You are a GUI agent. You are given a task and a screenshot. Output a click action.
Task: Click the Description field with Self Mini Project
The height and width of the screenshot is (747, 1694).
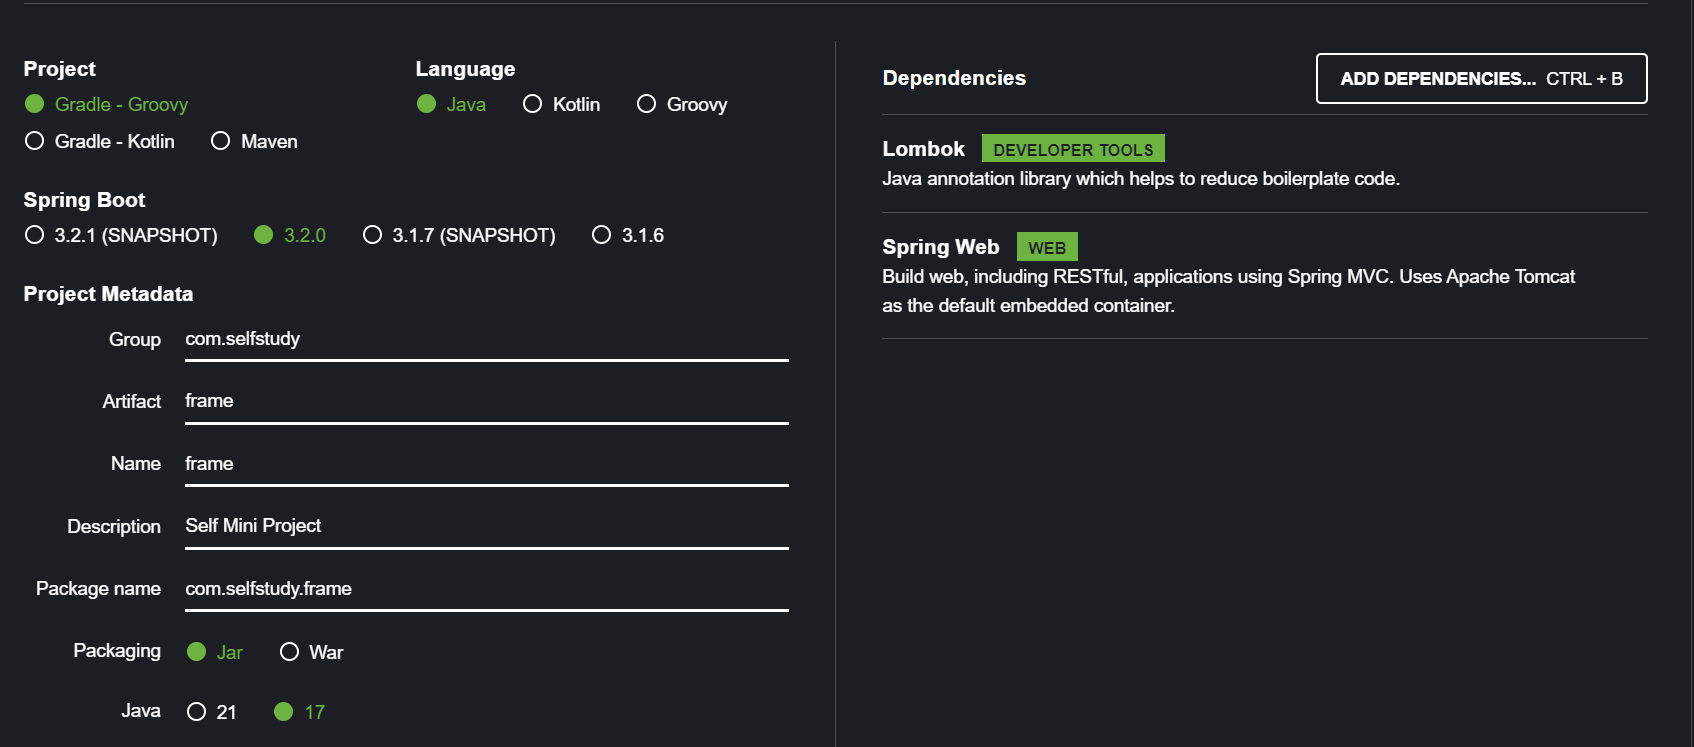coord(487,527)
